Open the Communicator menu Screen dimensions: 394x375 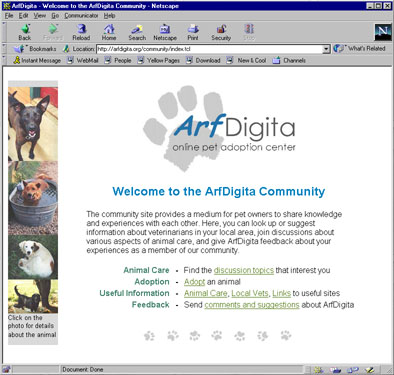[81, 16]
